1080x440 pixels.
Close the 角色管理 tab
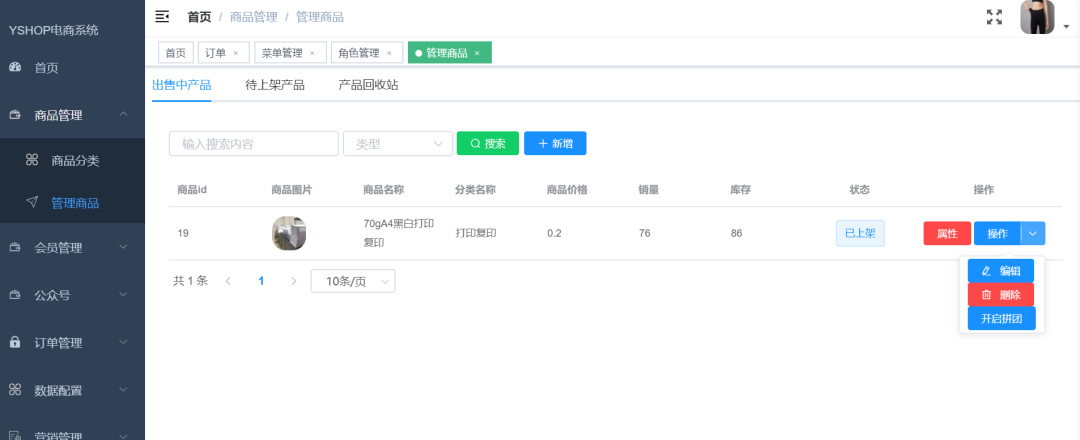(x=389, y=53)
